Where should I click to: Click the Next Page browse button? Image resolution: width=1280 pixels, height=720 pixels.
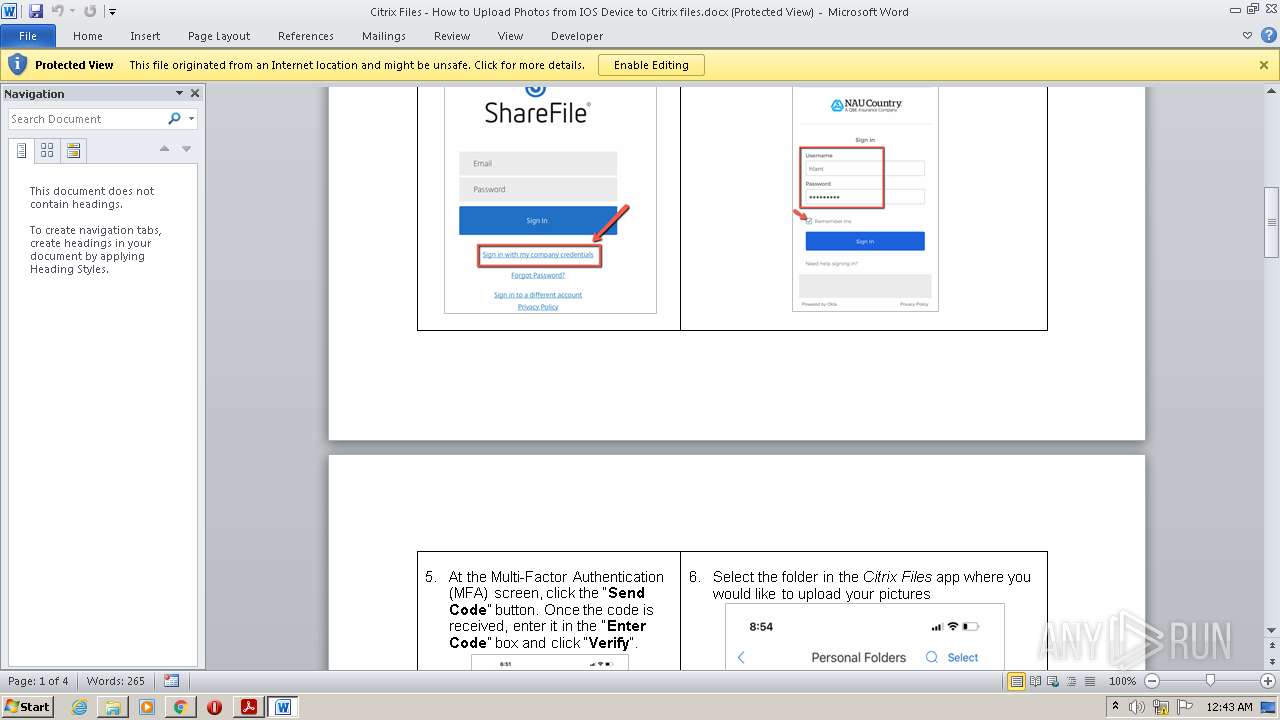coord(1272,664)
